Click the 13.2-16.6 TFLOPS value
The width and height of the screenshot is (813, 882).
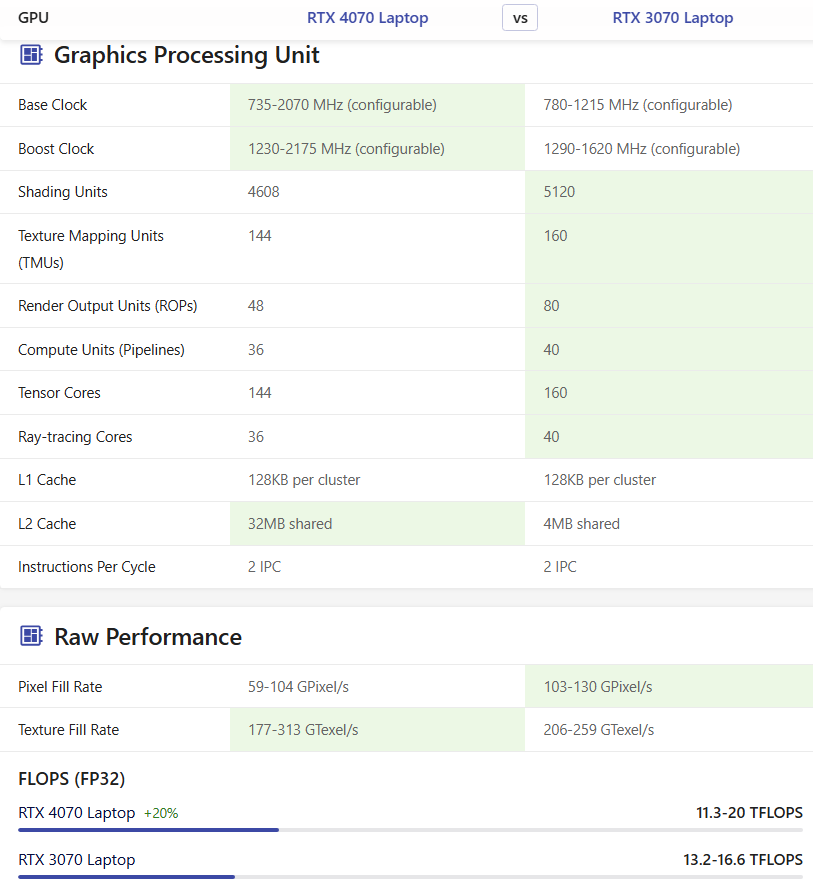[743, 860]
